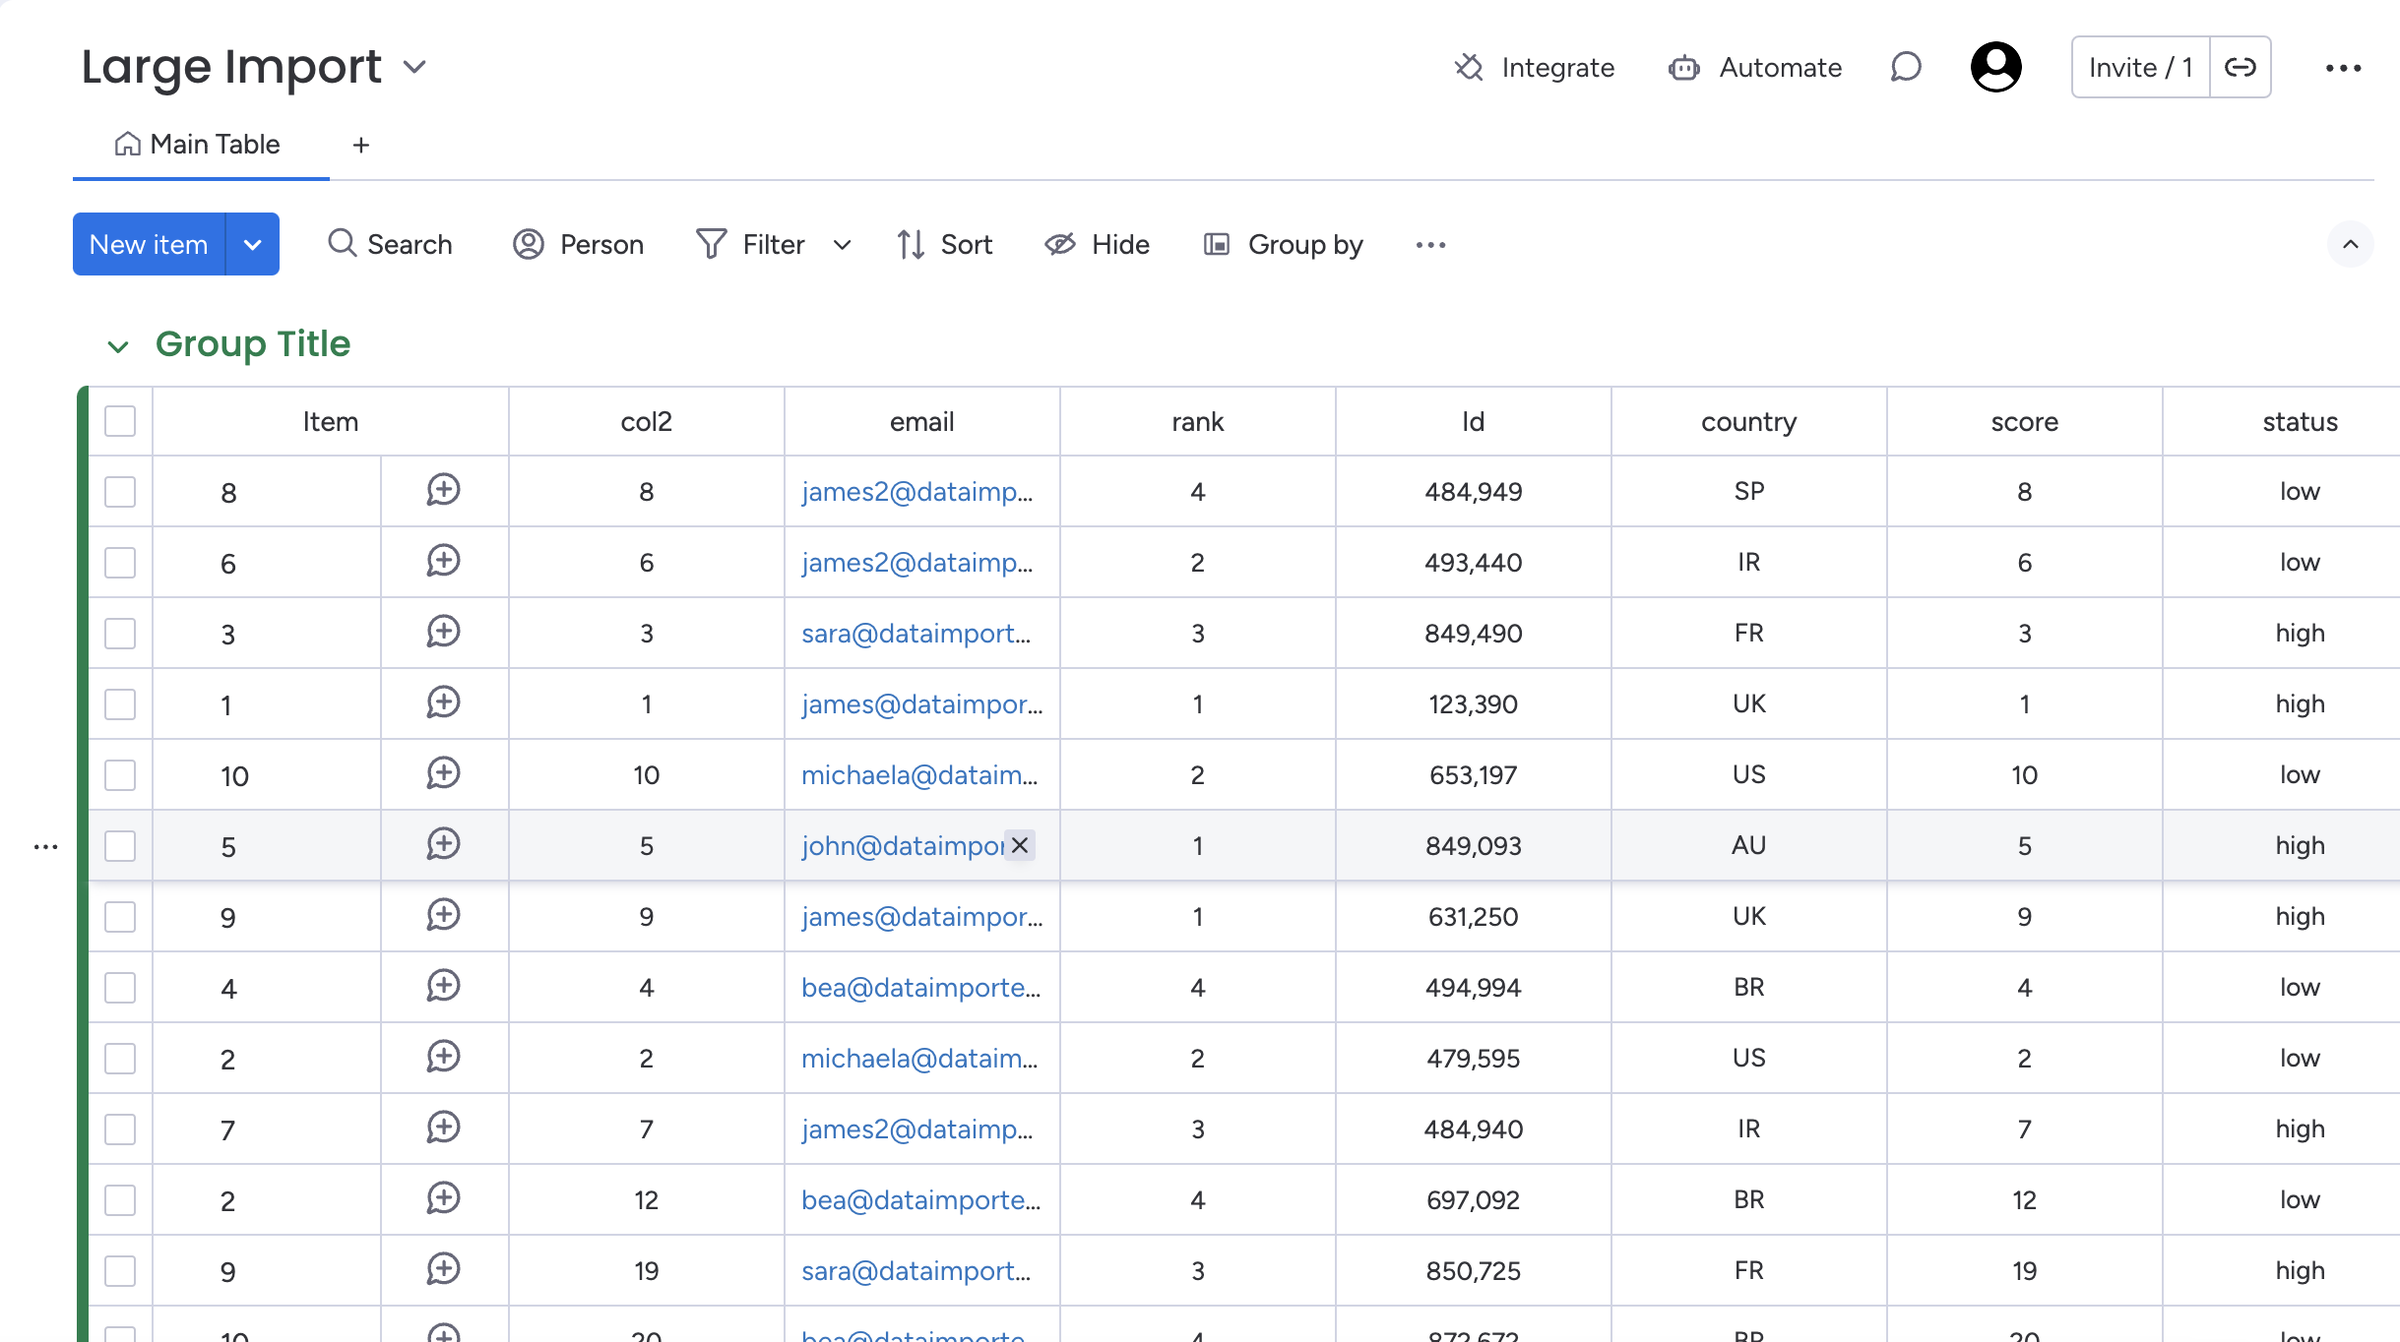Click the rank column header
Image resolution: width=2400 pixels, height=1342 pixels.
pyautogui.click(x=1198, y=421)
